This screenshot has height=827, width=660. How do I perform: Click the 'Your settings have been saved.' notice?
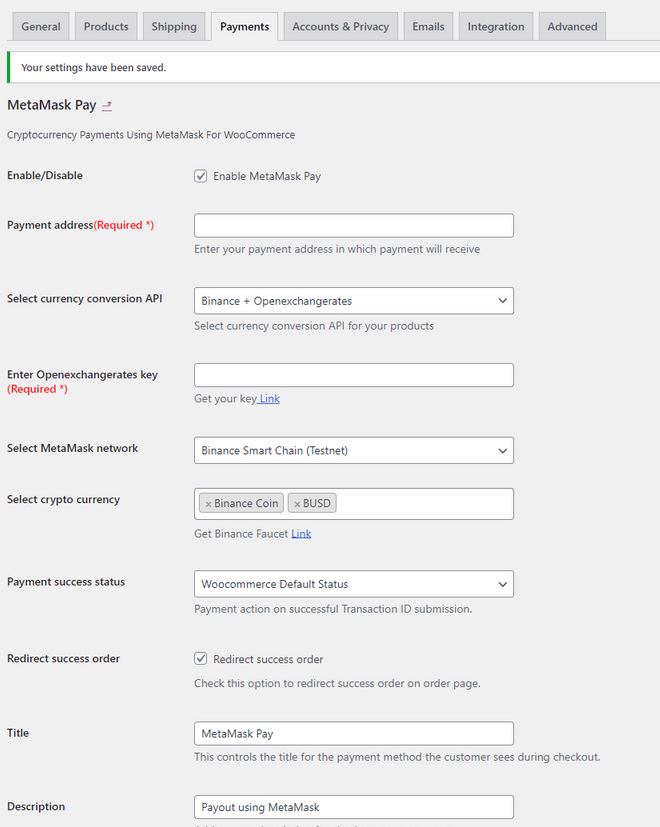[x=333, y=68]
